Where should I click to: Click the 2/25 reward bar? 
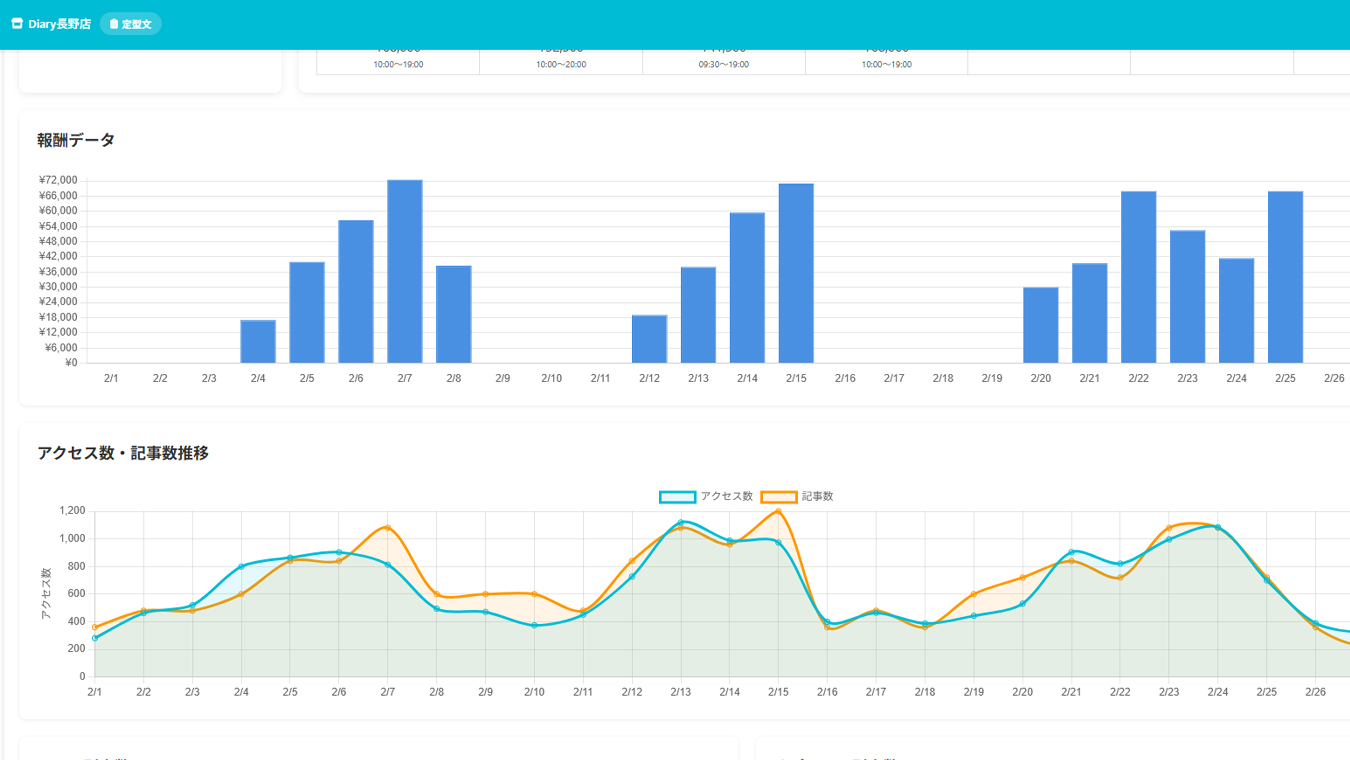pos(1285,277)
